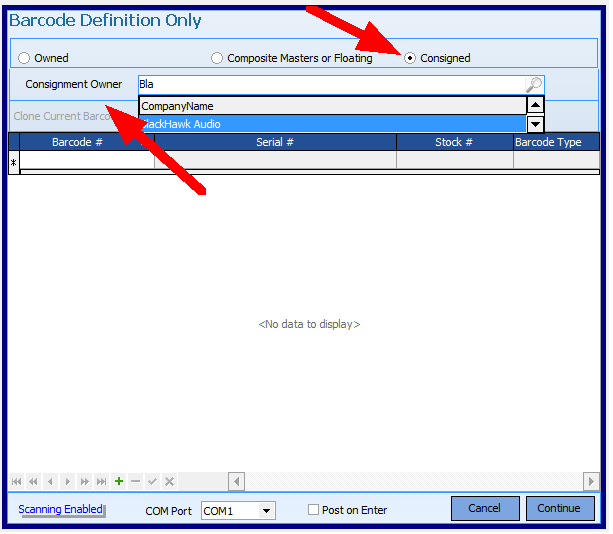Screen dimensions: 613x534
Task: Choose BlackHawk Audio from the list
Action: tap(330, 124)
